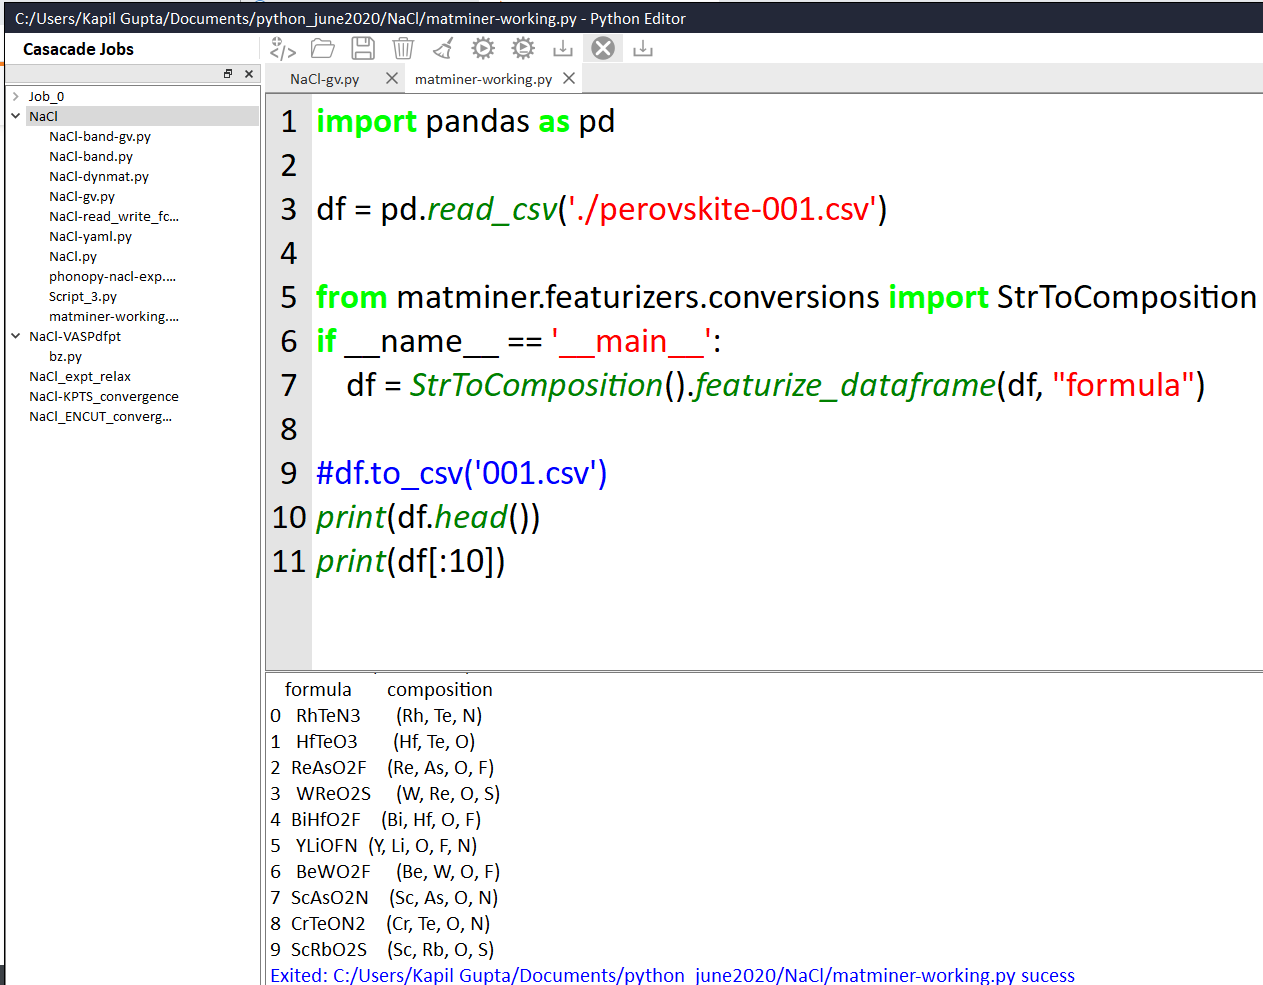Click output row 9 ScRbO2S
Image resolution: width=1263 pixels, height=985 pixels.
coord(382,950)
